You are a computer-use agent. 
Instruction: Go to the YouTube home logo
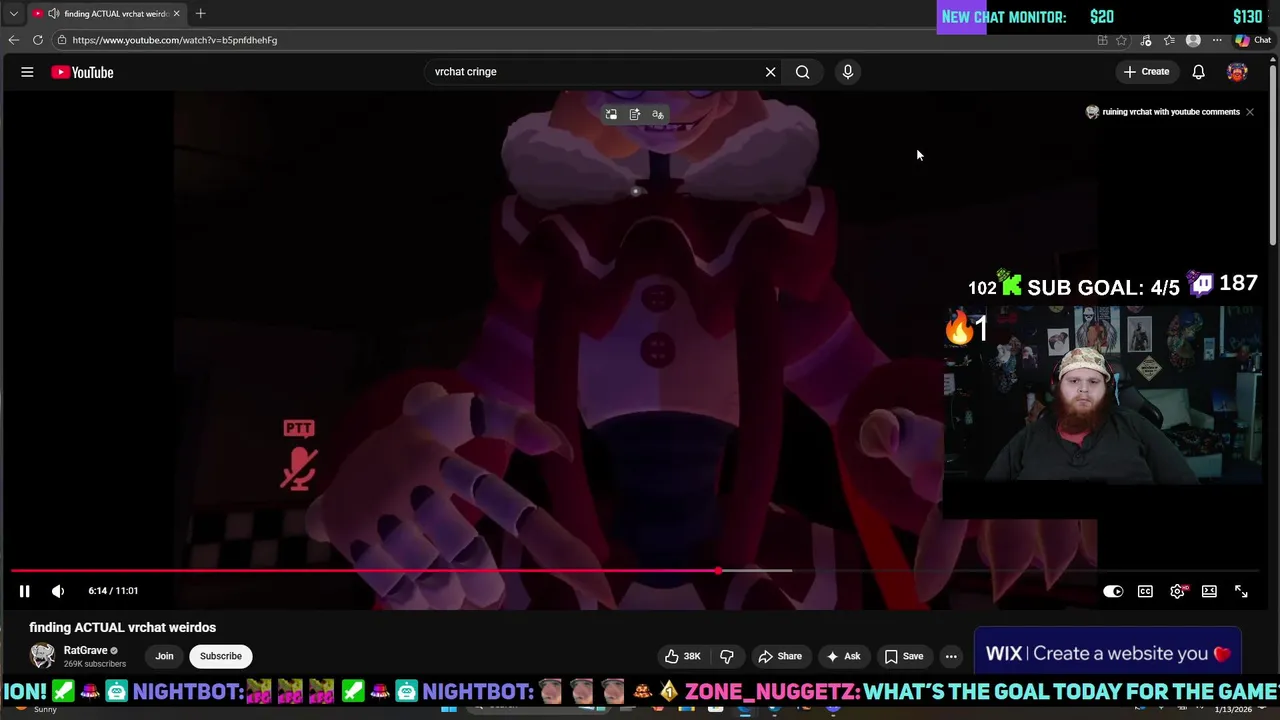82,72
